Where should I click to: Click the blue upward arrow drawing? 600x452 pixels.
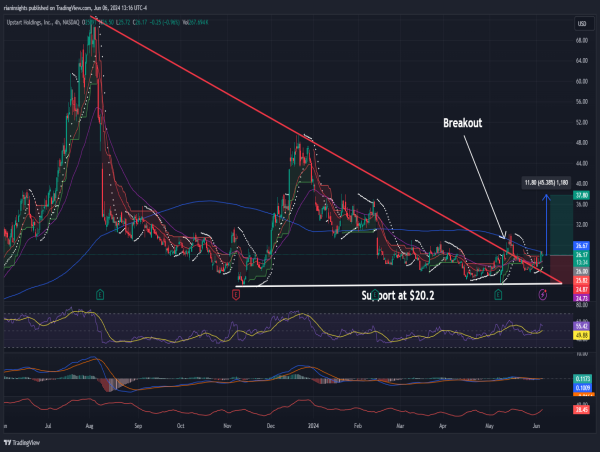pyautogui.click(x=546, y=225)
